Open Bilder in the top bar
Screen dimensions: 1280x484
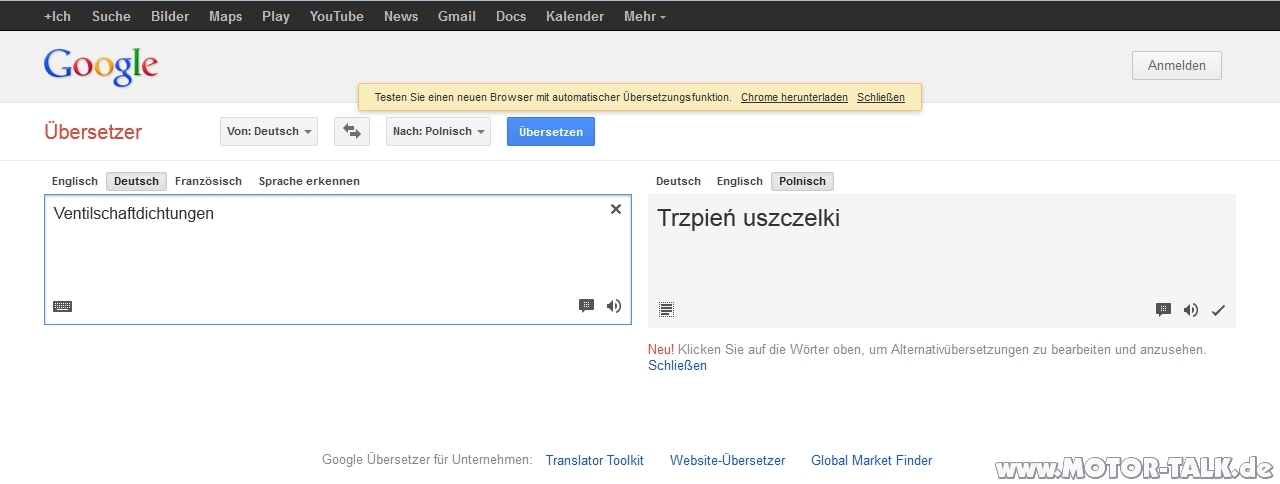pyautogui.click(x=170, y=16)
